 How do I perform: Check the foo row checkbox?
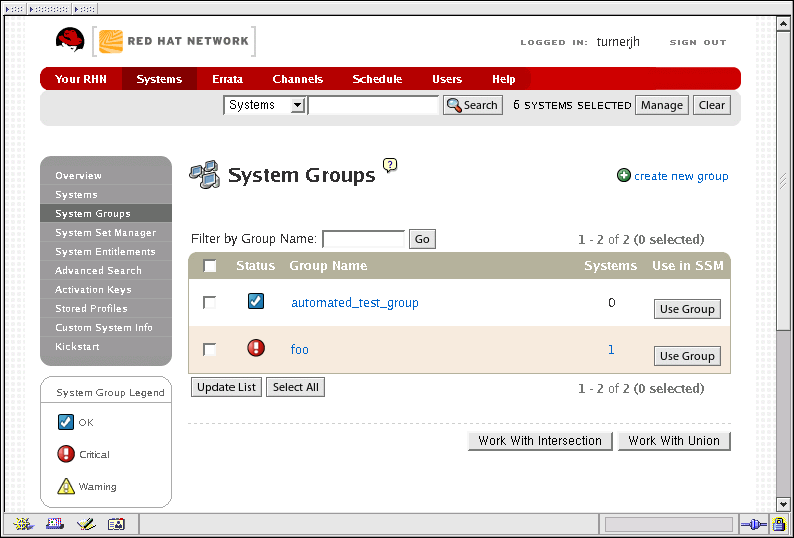pyautogui.click(x=209, y=350)
